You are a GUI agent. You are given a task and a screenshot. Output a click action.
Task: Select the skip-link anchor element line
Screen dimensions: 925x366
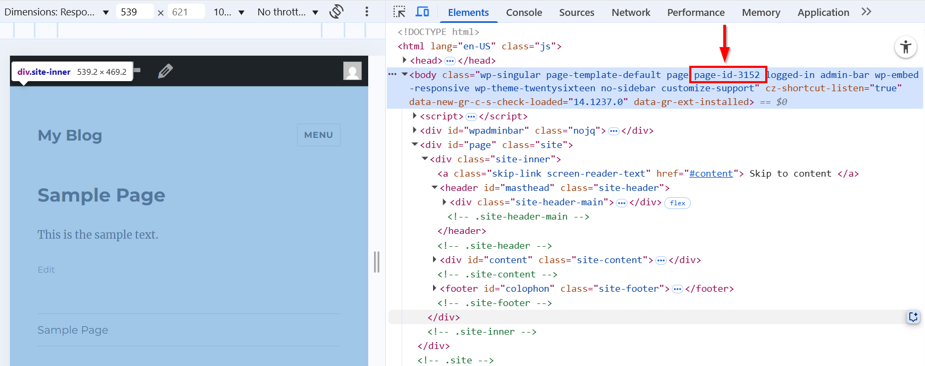click(x=648, y=174)
